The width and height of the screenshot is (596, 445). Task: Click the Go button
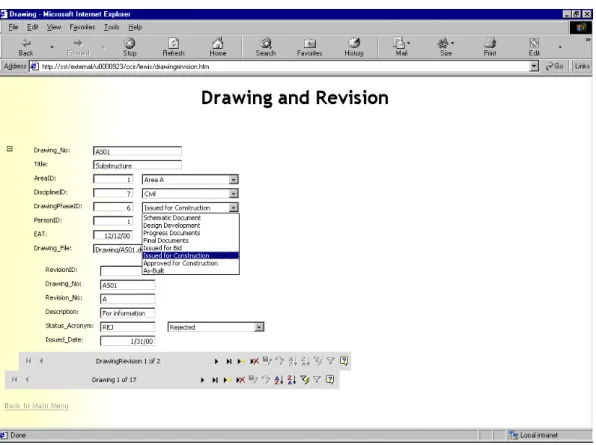pos(555,66)
